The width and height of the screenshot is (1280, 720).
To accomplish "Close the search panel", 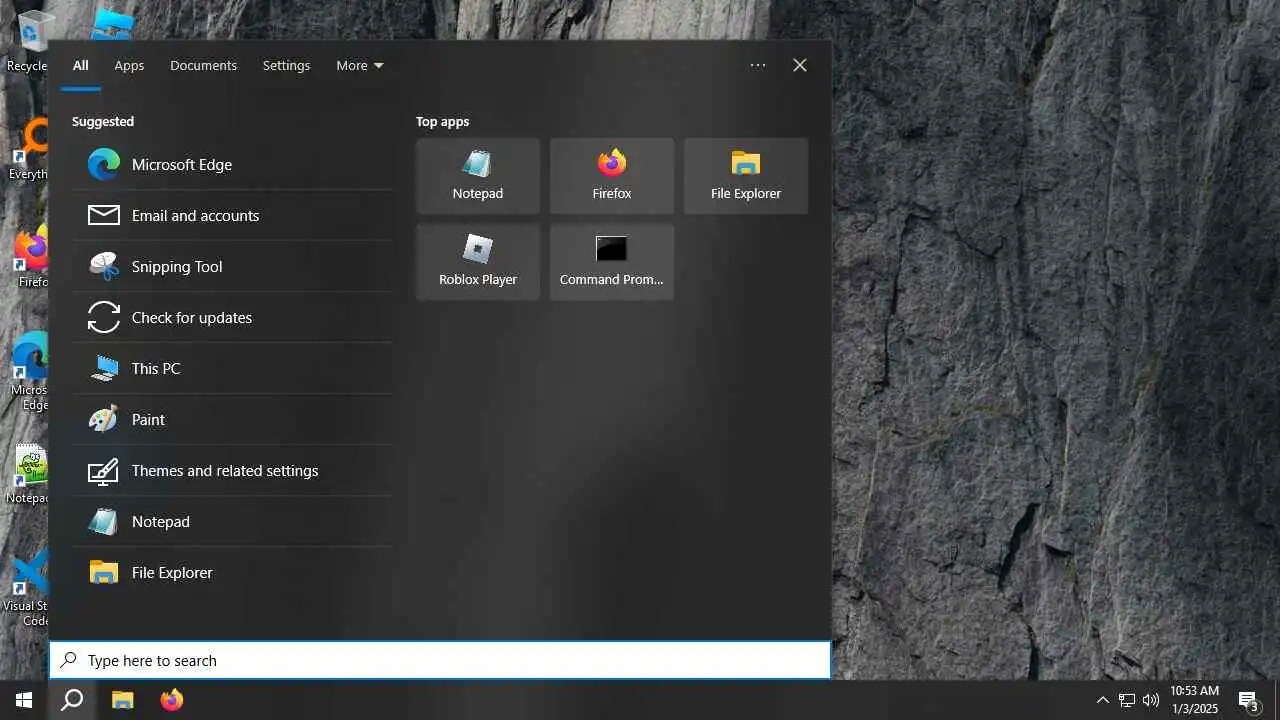I will (x=800, y=65).
